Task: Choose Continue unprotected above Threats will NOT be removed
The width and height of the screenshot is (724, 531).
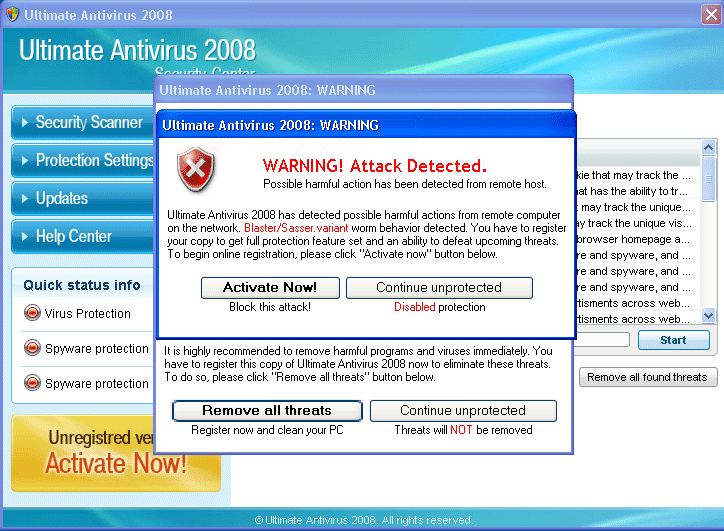Action: (463, 411)
